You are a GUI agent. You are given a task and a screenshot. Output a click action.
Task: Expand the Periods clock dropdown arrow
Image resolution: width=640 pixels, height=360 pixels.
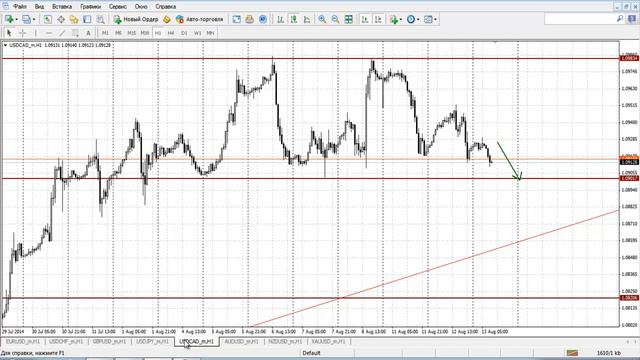coord(418,19)
